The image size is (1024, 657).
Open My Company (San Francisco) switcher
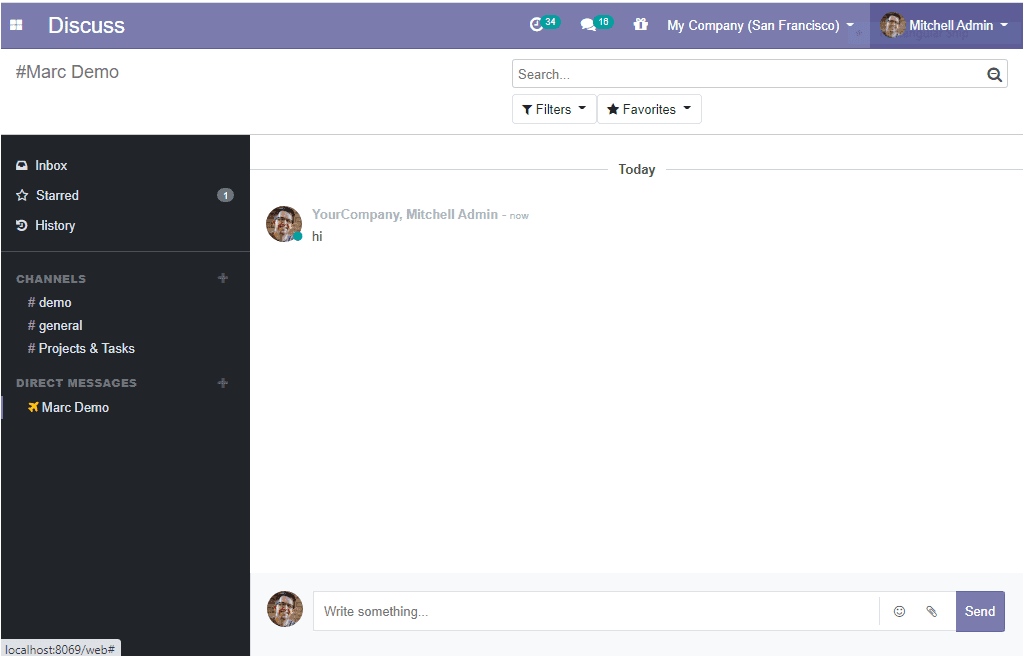760,25
